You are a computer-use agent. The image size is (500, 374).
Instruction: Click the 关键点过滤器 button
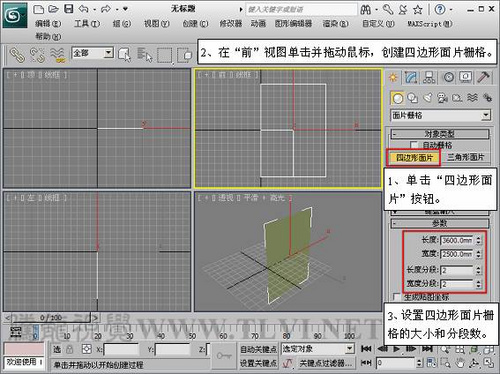point(325,363)
